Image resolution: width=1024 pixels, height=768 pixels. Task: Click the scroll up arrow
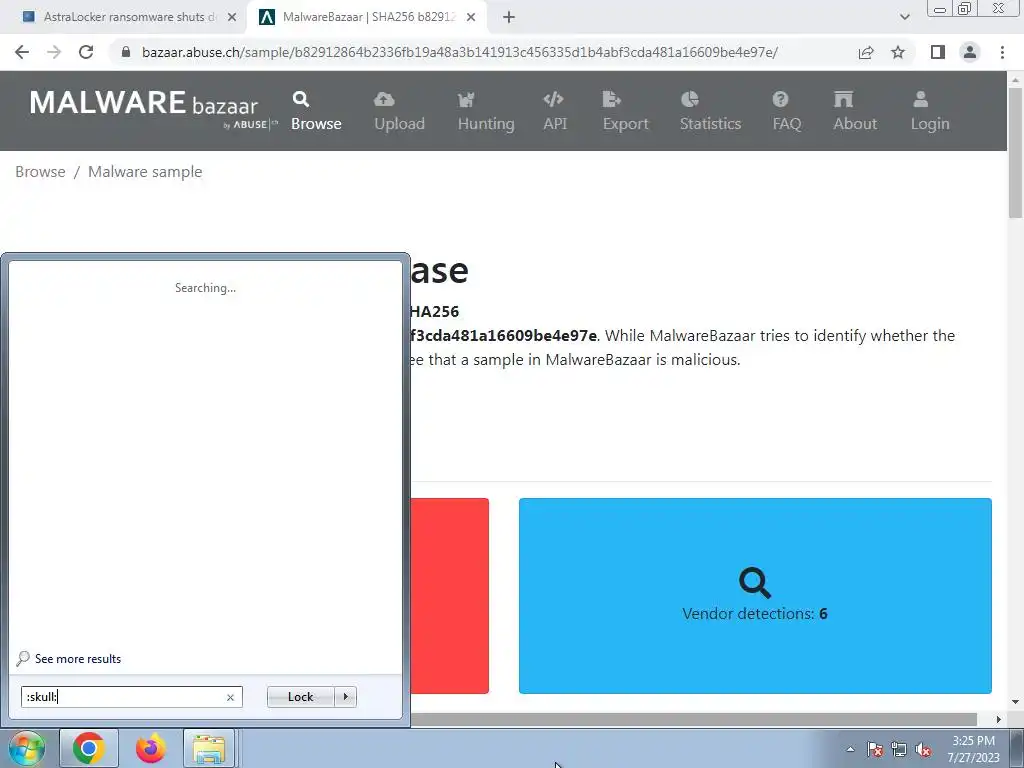click(1016, 79)
